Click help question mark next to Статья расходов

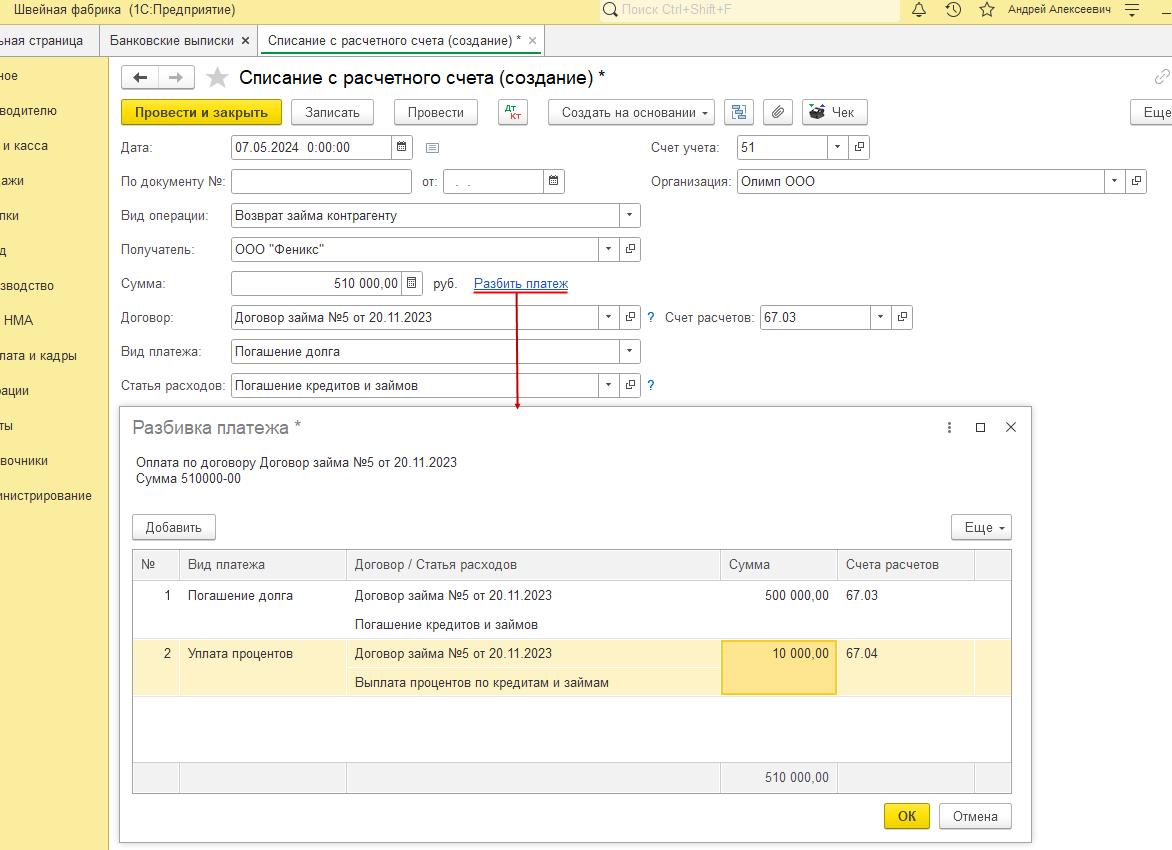click(x=650, y=385)
